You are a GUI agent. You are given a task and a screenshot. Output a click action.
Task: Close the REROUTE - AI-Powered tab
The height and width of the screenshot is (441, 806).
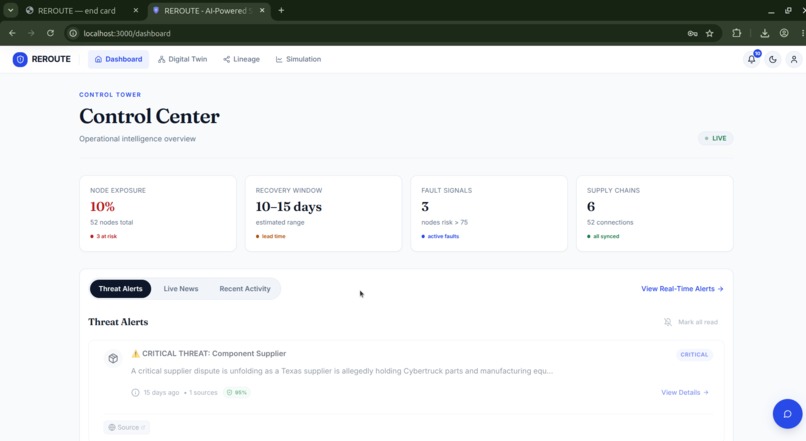[262, 10]
